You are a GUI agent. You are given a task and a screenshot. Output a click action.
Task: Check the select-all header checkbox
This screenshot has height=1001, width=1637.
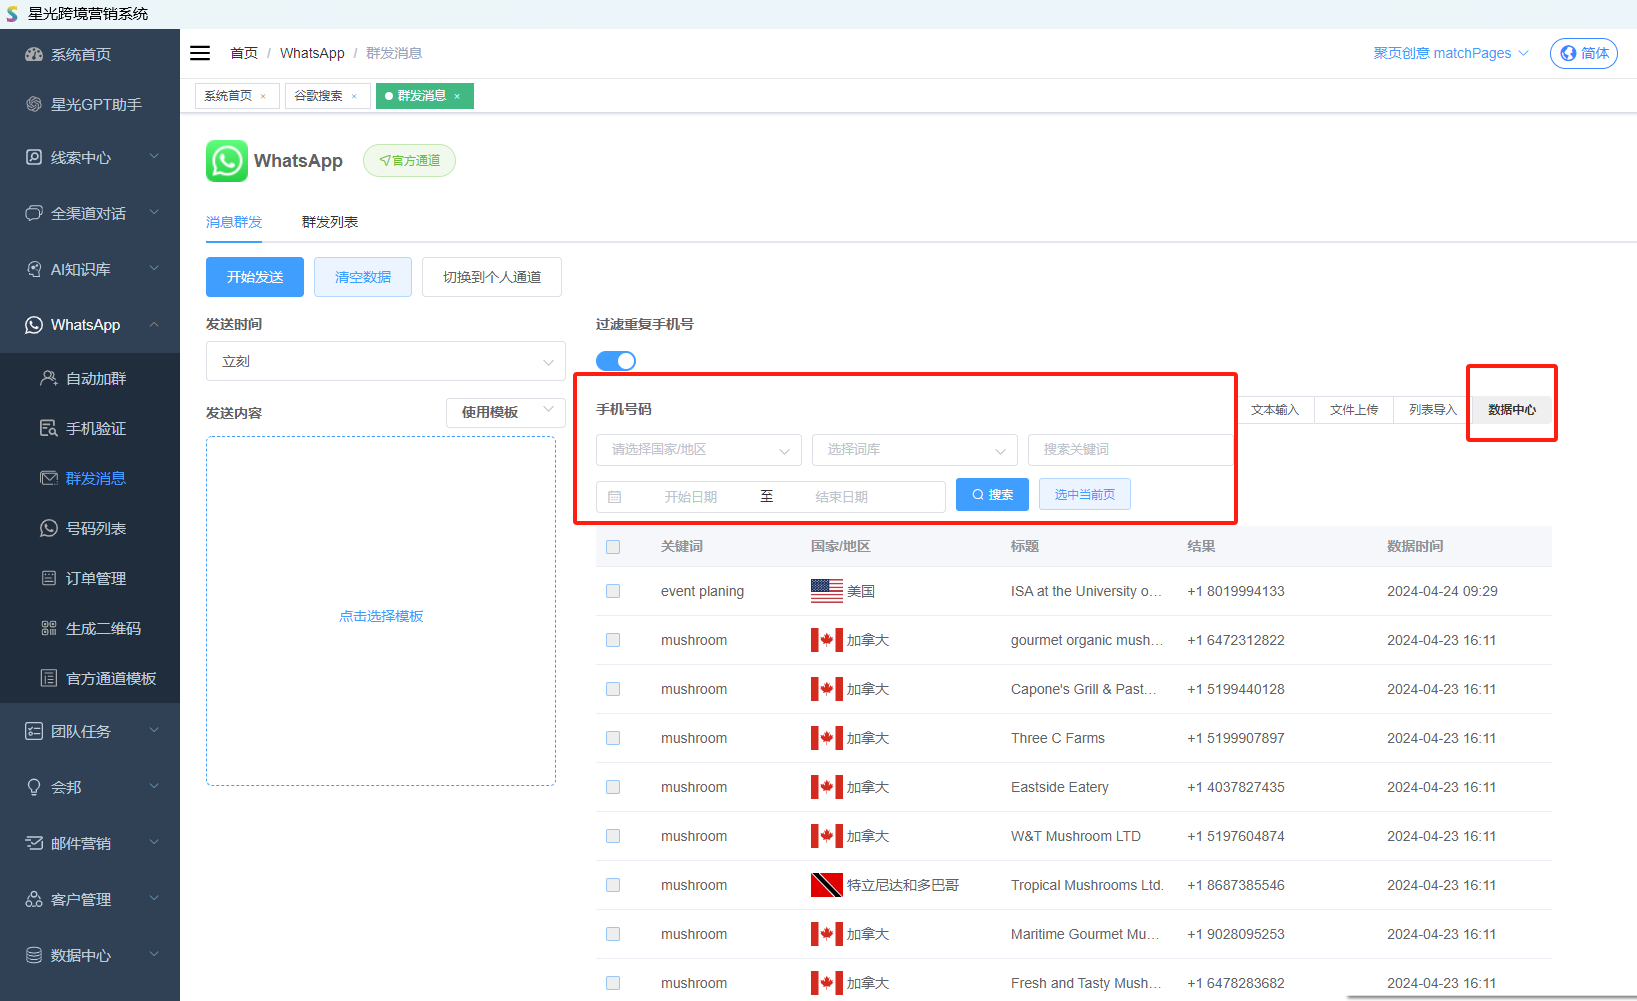[x=613, y=547]
